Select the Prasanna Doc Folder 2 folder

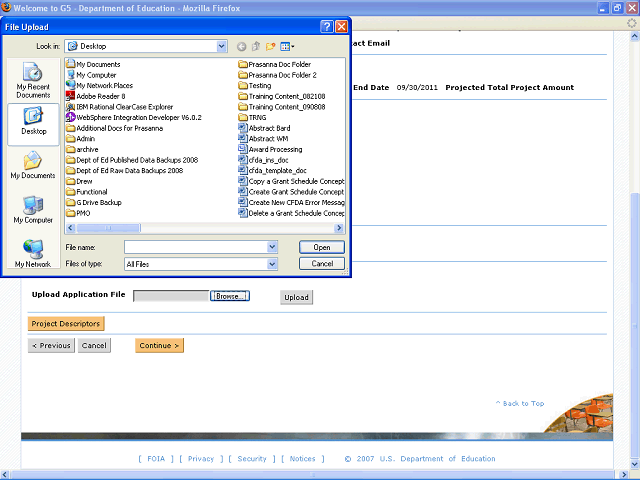pyautogui.click(x=277, y=75)
